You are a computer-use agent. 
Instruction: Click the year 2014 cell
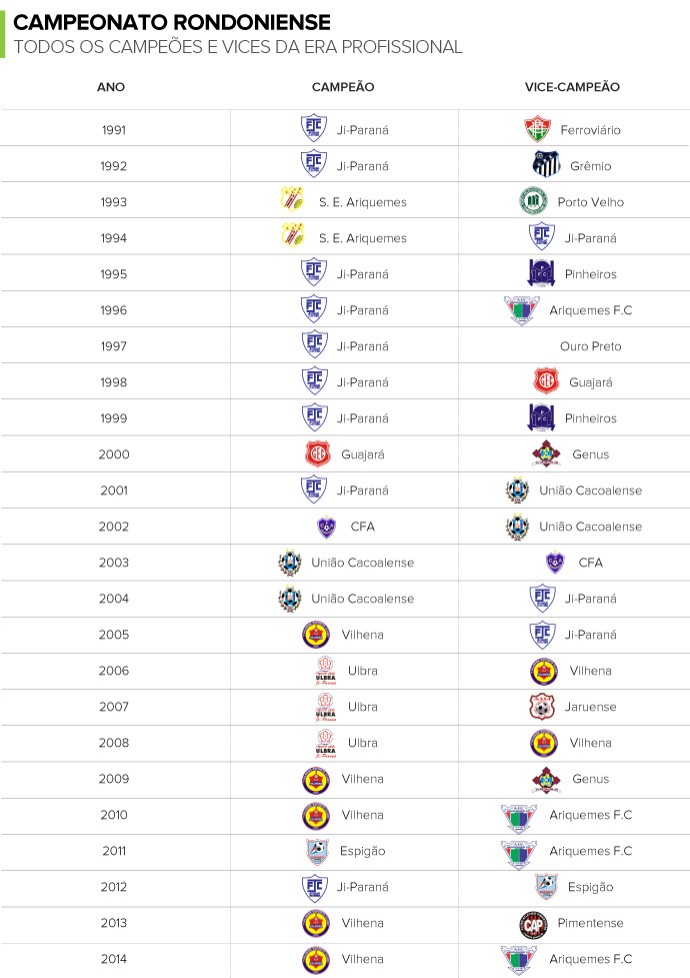tap(114, 959)
